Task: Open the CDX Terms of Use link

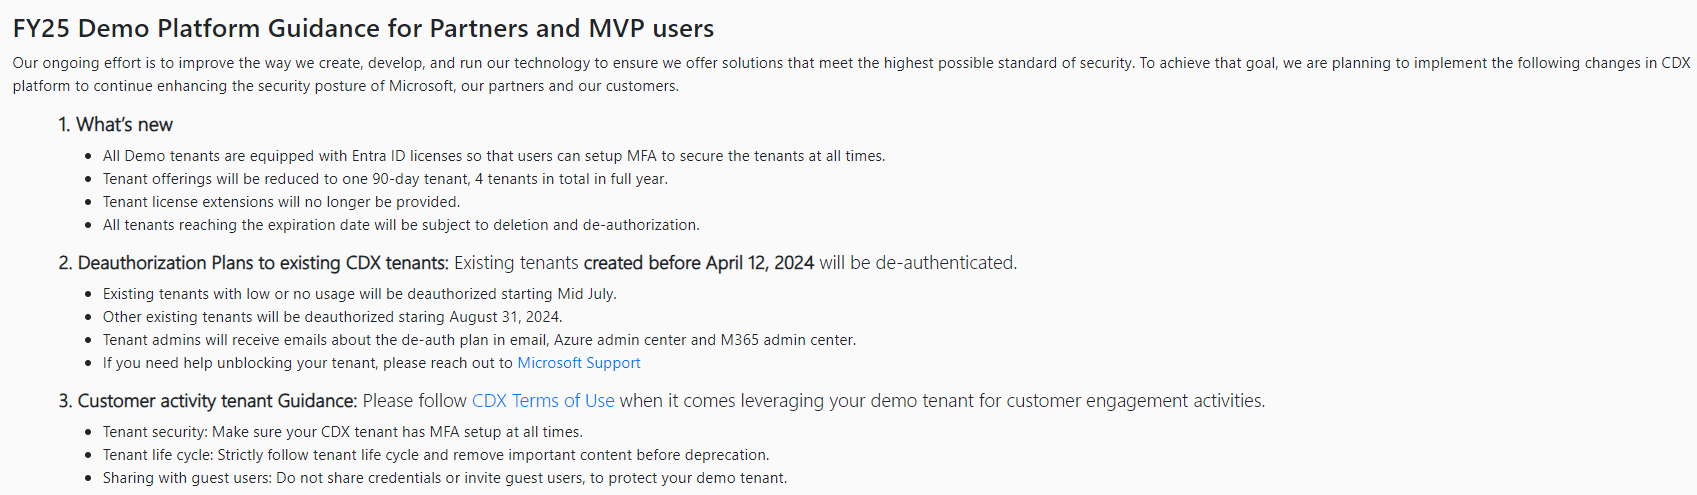Action: point(543,401)
